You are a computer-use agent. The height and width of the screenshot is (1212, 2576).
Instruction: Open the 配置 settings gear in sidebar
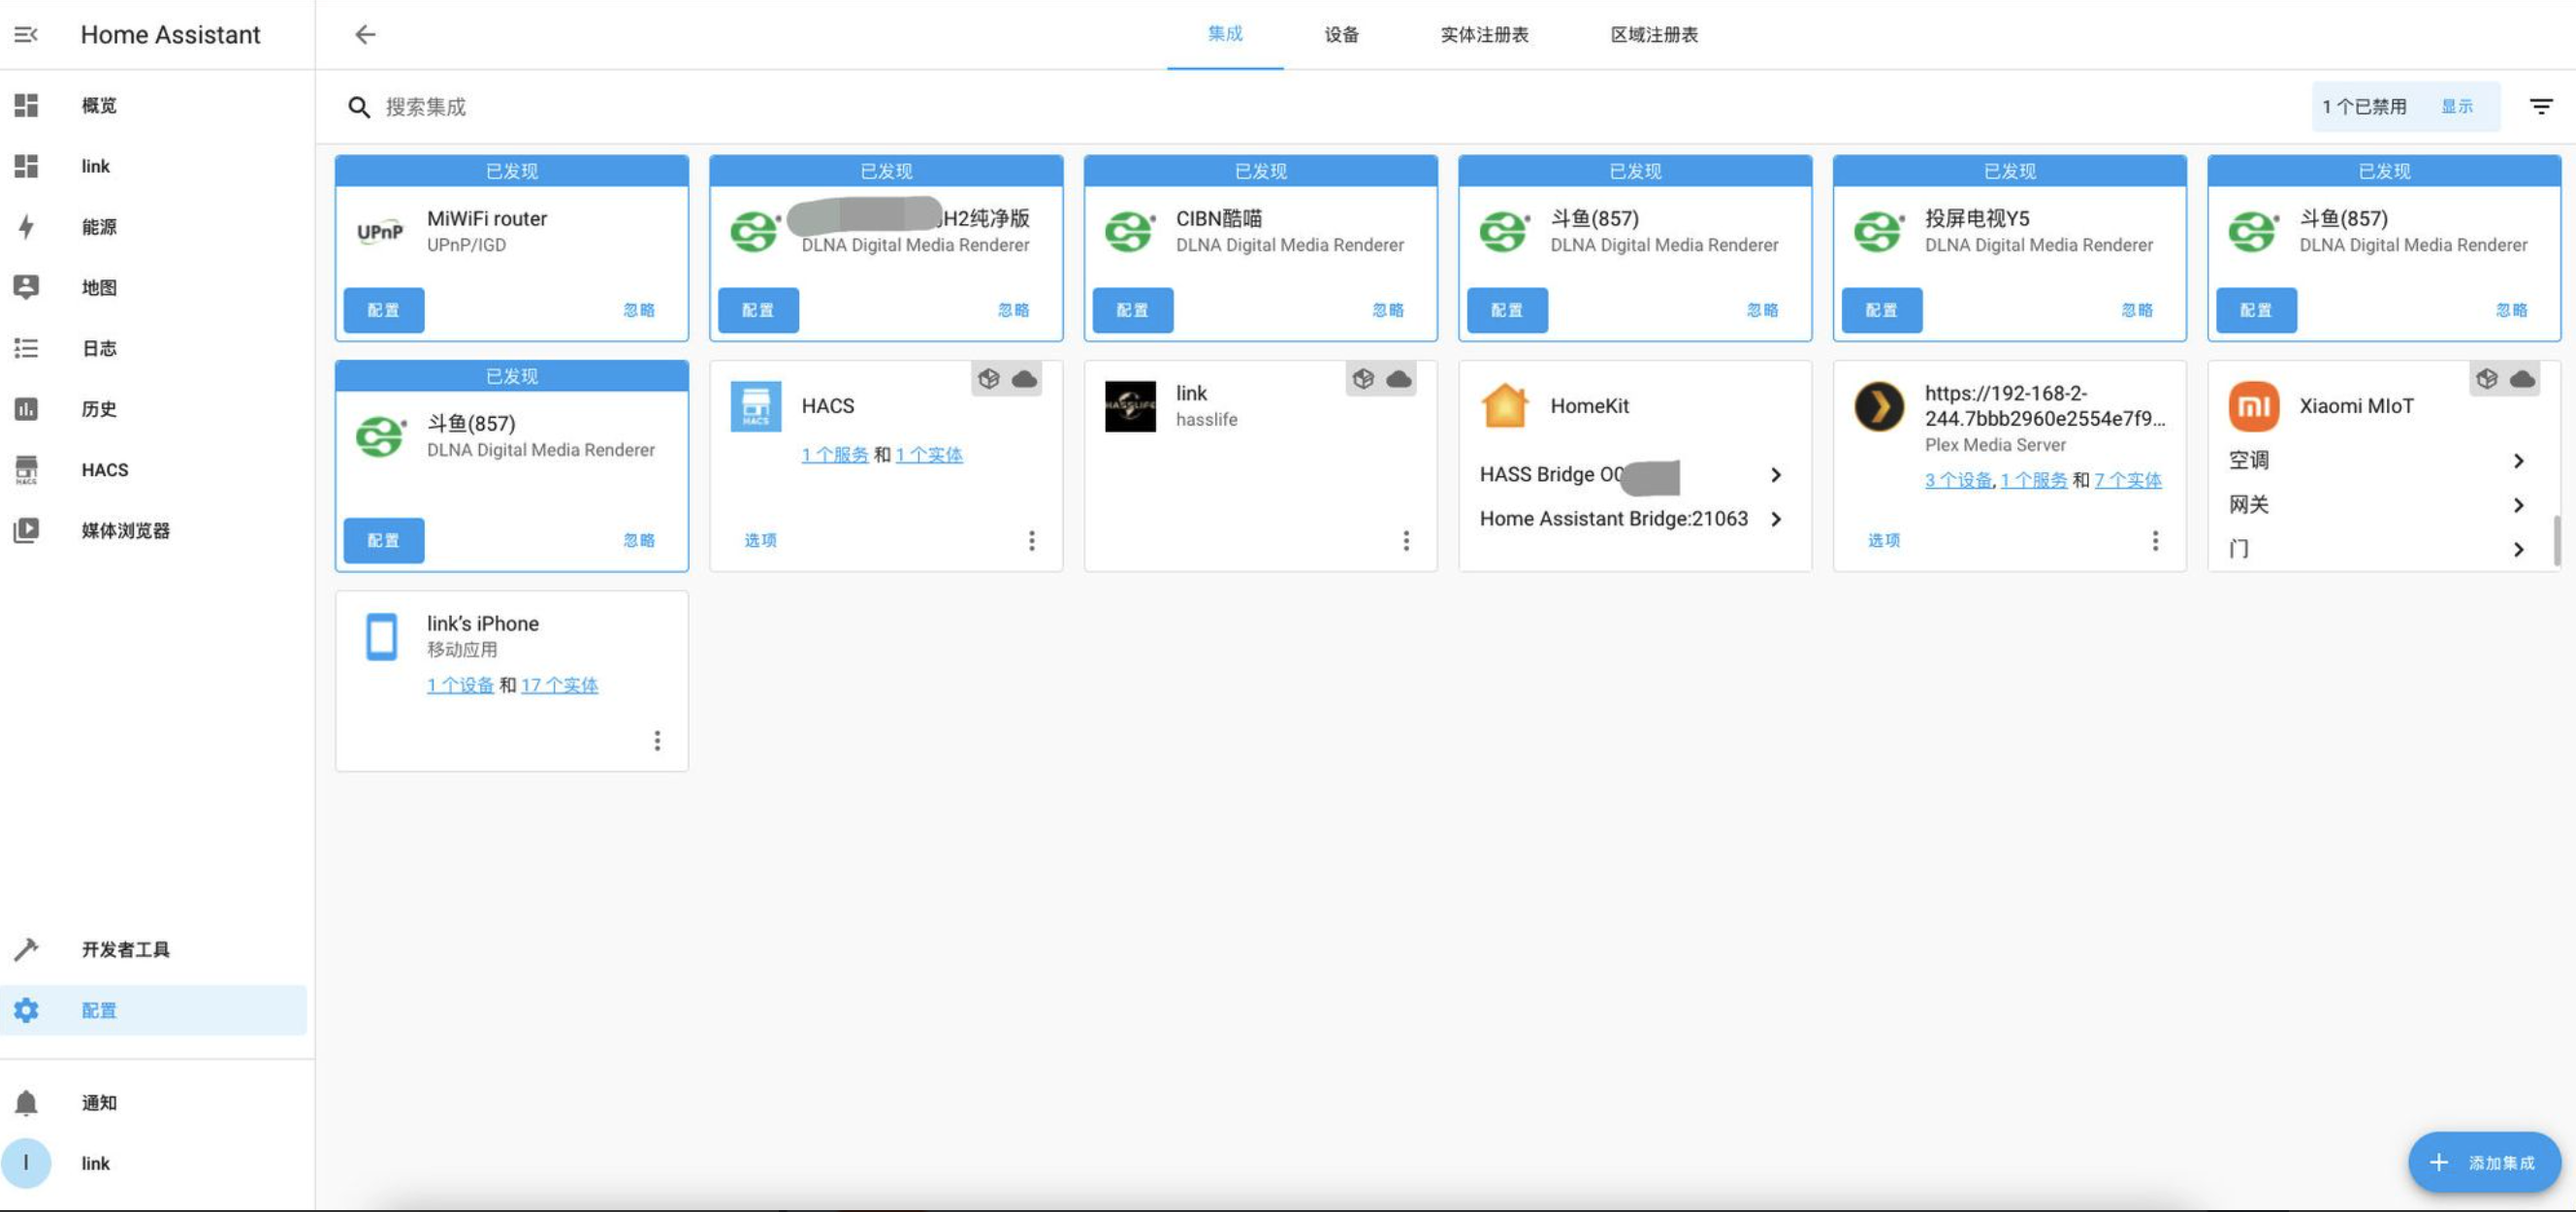154,1010
